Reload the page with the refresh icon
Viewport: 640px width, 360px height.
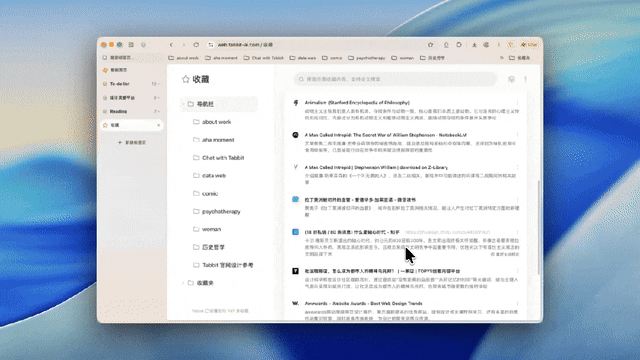point(196,45)
